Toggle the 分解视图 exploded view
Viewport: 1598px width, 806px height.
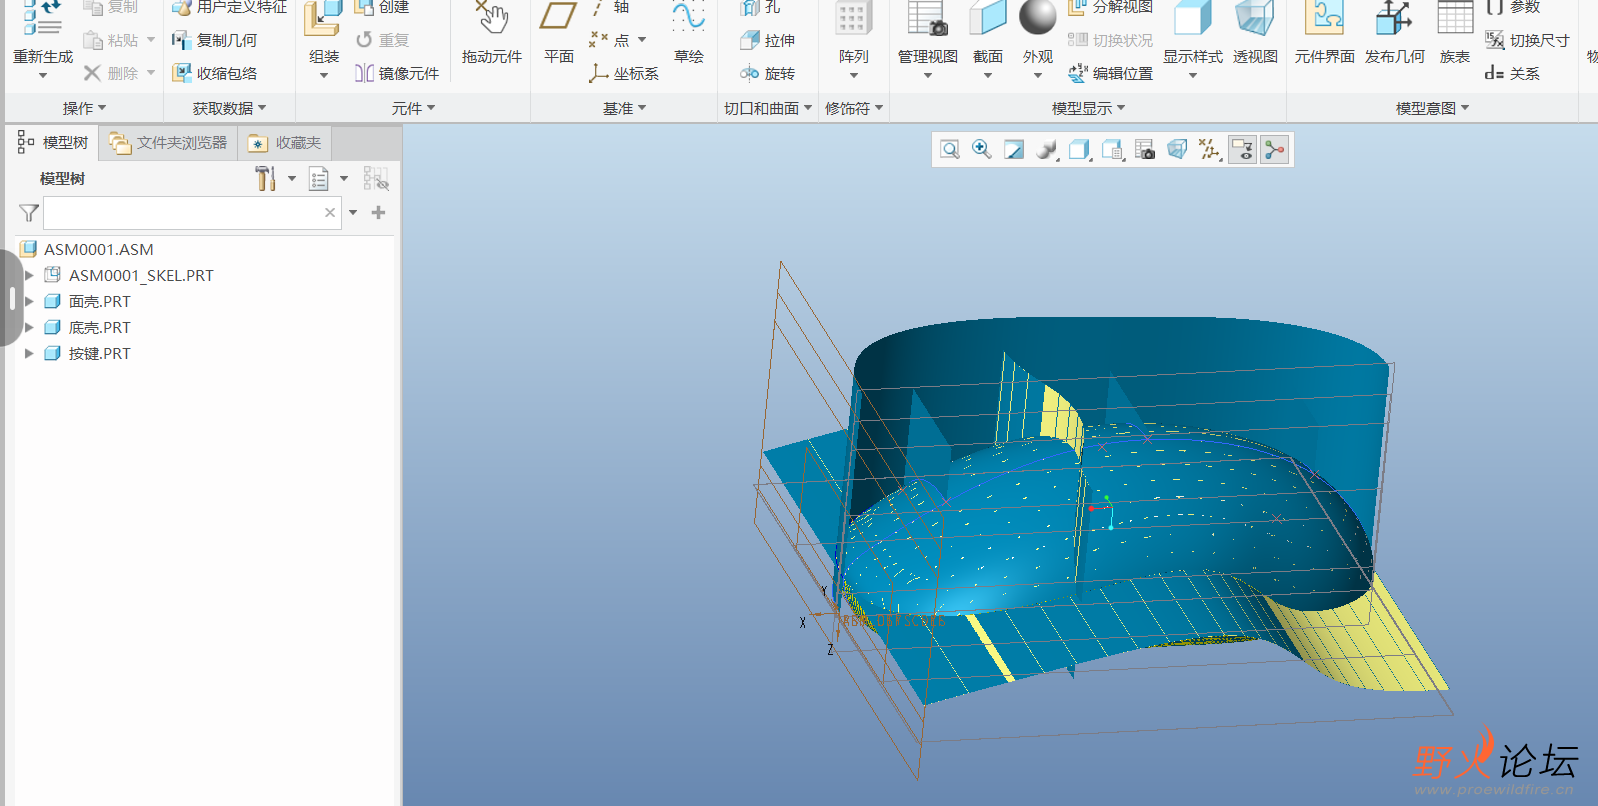(x=1111, y=8)
